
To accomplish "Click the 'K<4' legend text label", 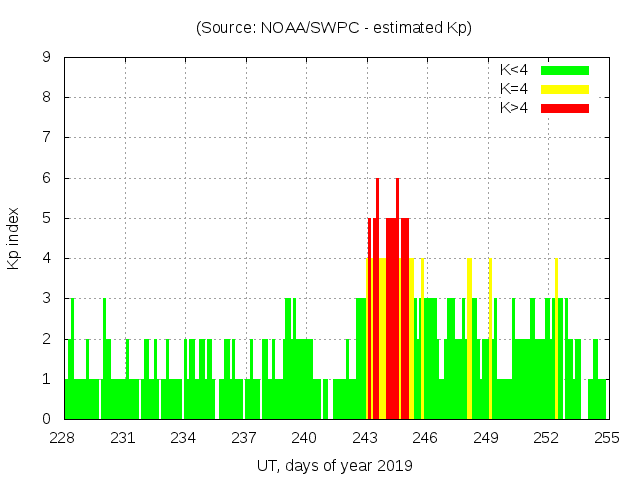I will pyautogui.click(x=513, y=71).
